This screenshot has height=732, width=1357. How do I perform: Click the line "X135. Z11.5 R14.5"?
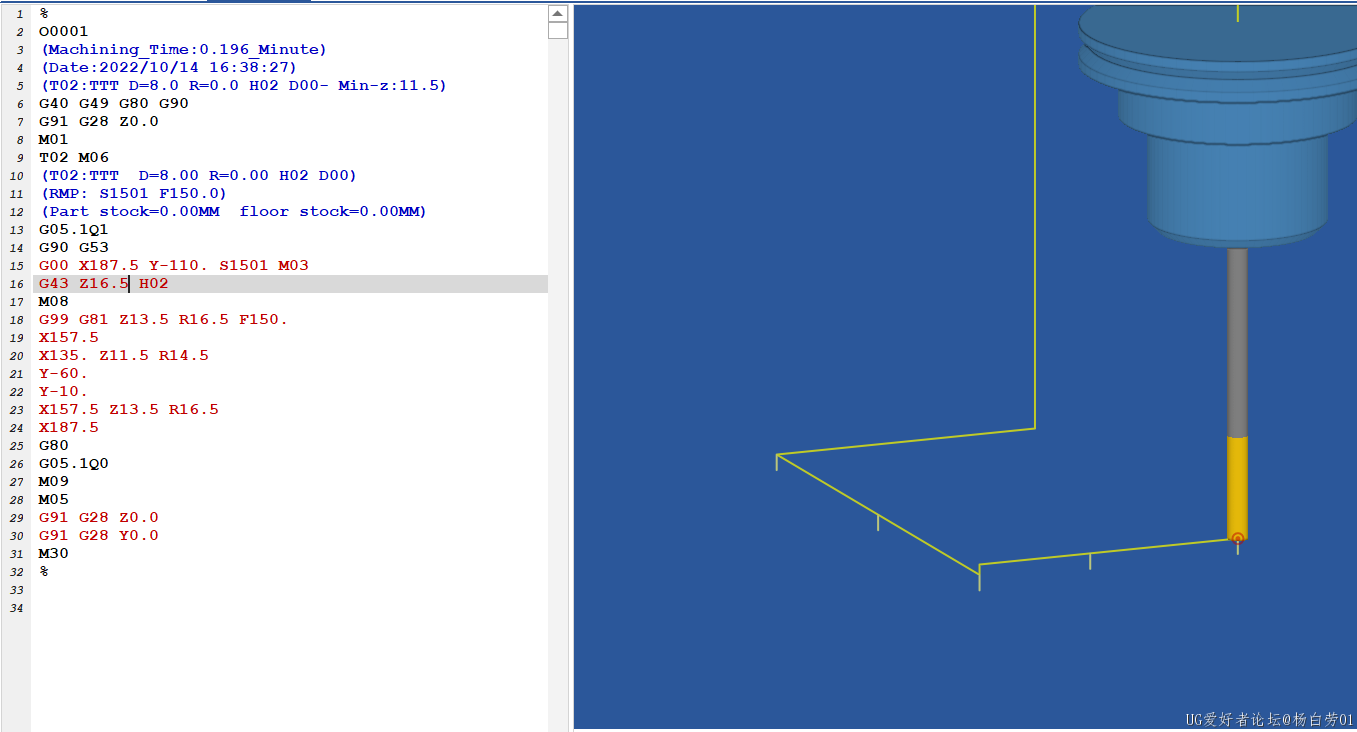(x=124, y=355)
